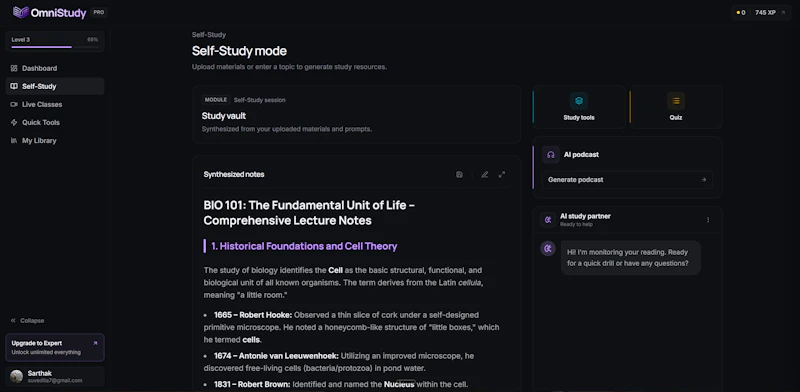Click the Sarthak profile avatar
Screen dimensions: 800x392
click(x=16, y=377)
